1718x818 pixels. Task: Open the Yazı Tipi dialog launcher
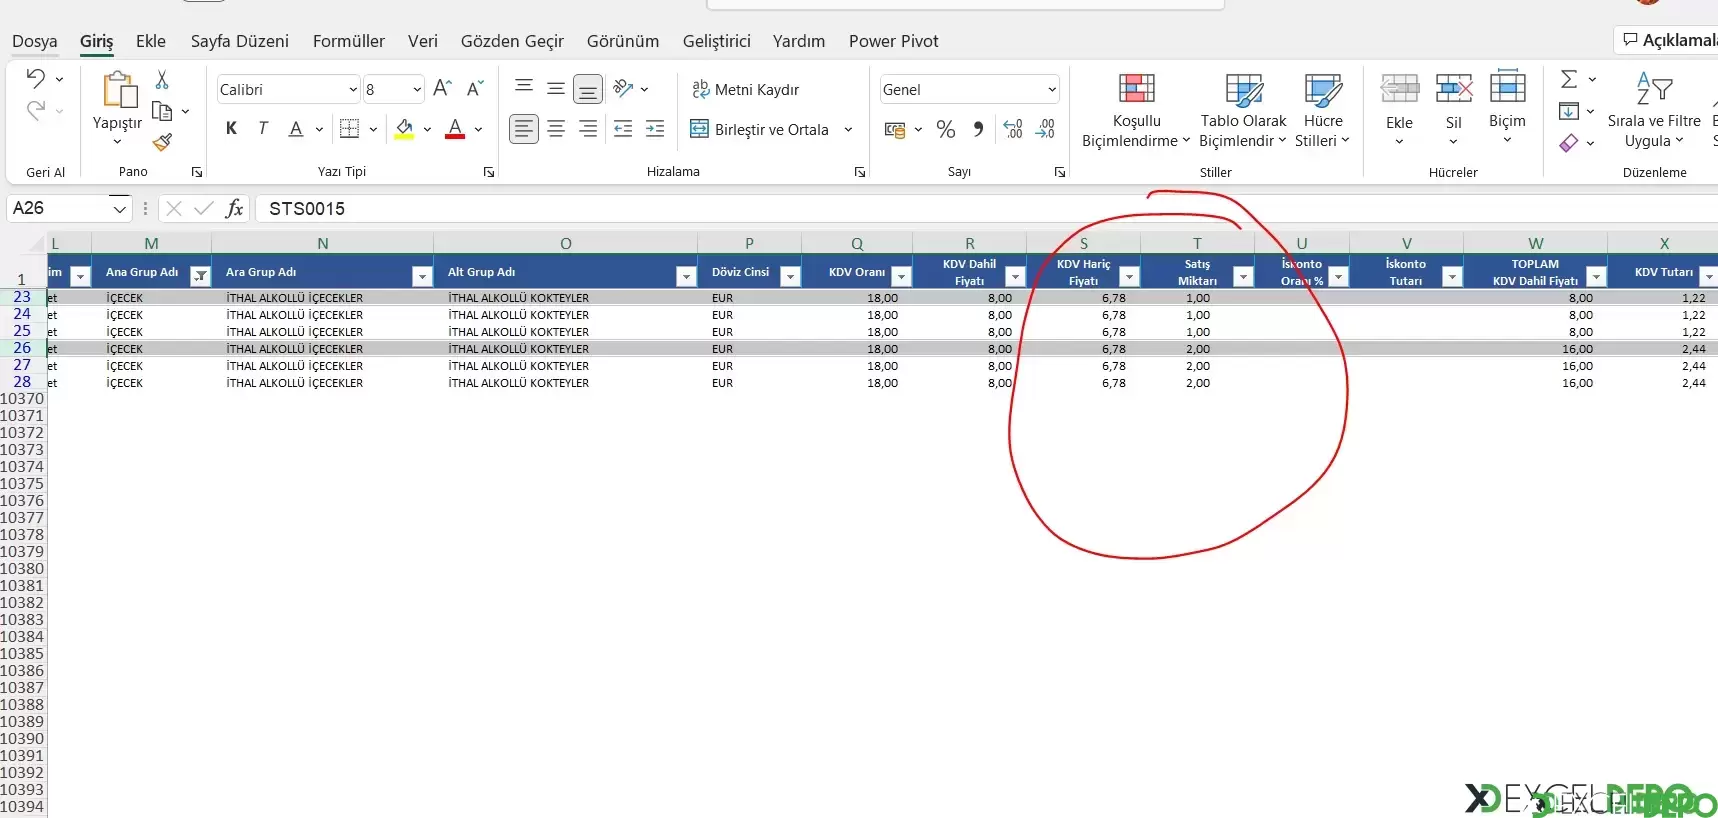489,172
